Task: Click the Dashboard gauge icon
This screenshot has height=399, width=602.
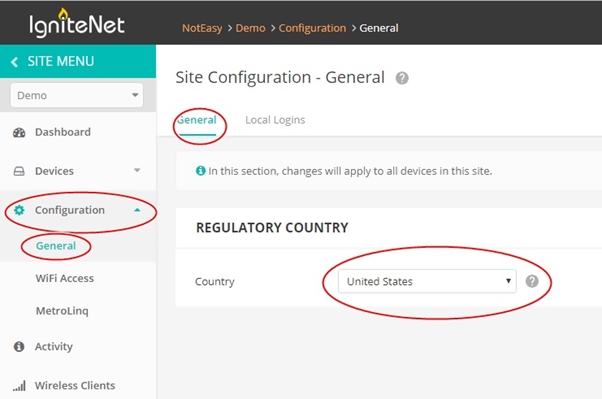Action: coord(19,132)
